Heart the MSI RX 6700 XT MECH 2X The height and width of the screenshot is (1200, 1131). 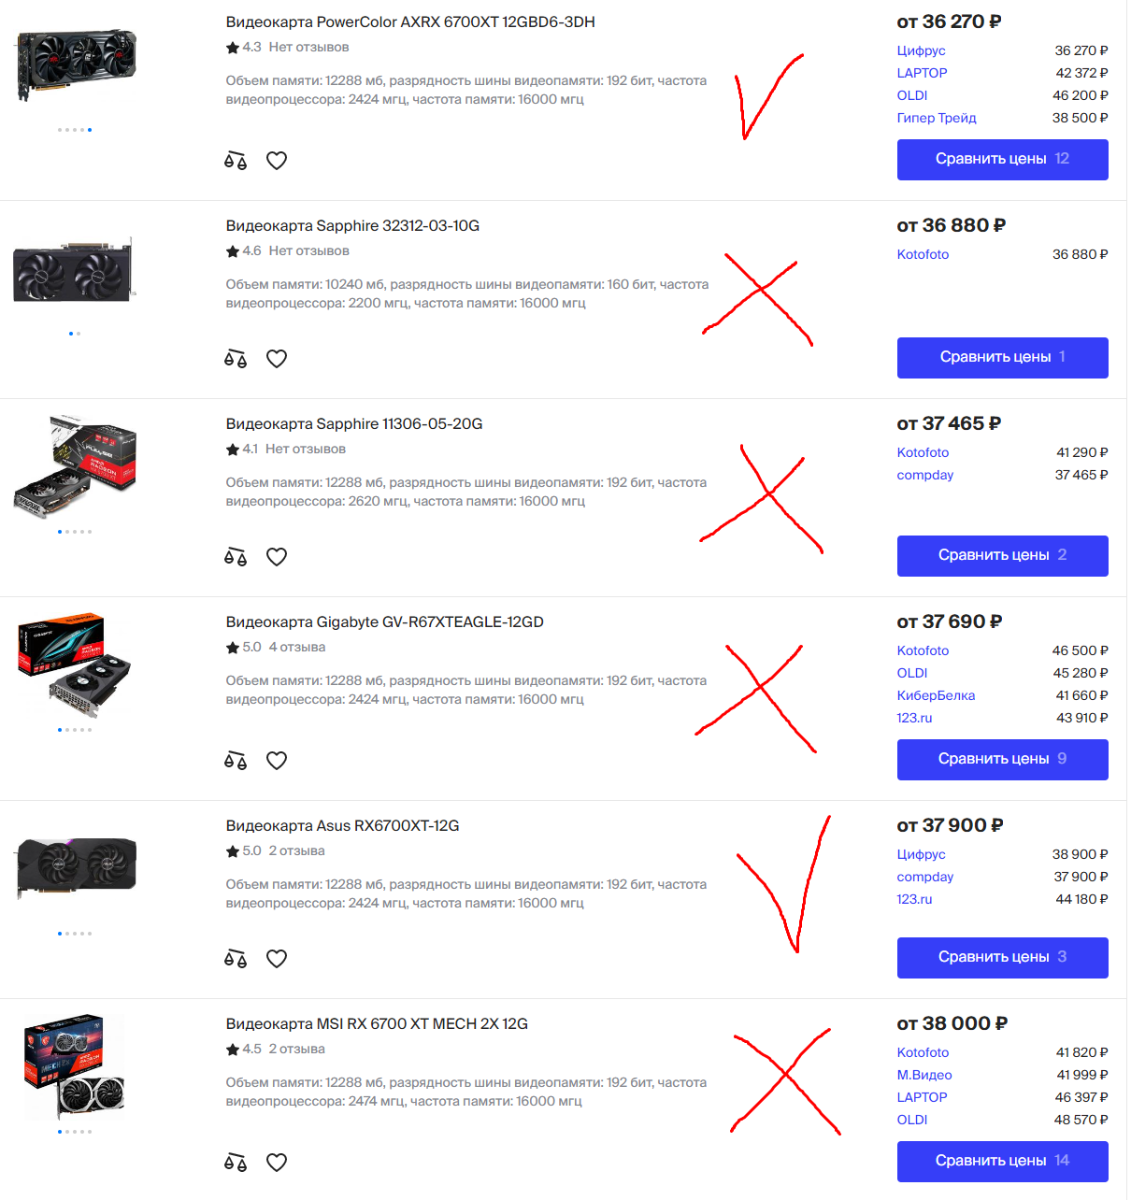277,1162
